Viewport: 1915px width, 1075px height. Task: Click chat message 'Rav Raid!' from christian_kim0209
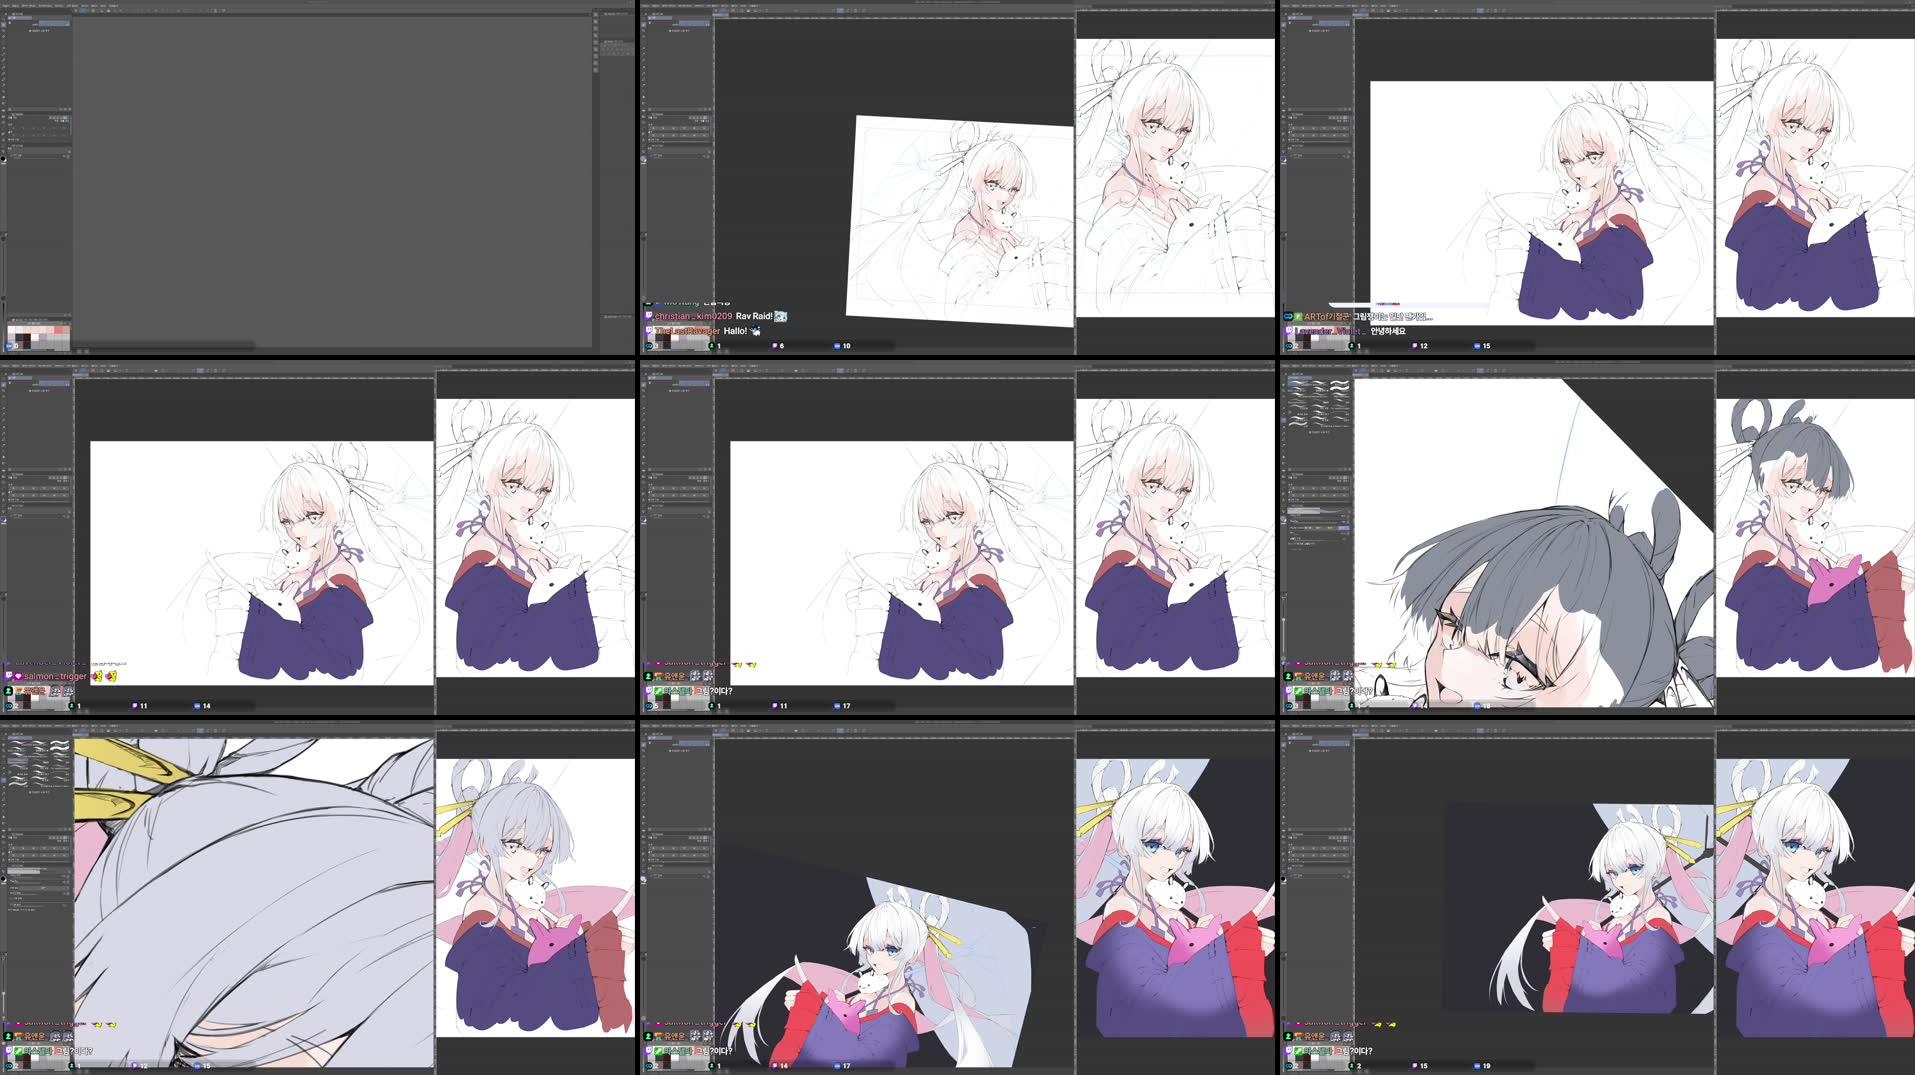(x=754, y=316)
